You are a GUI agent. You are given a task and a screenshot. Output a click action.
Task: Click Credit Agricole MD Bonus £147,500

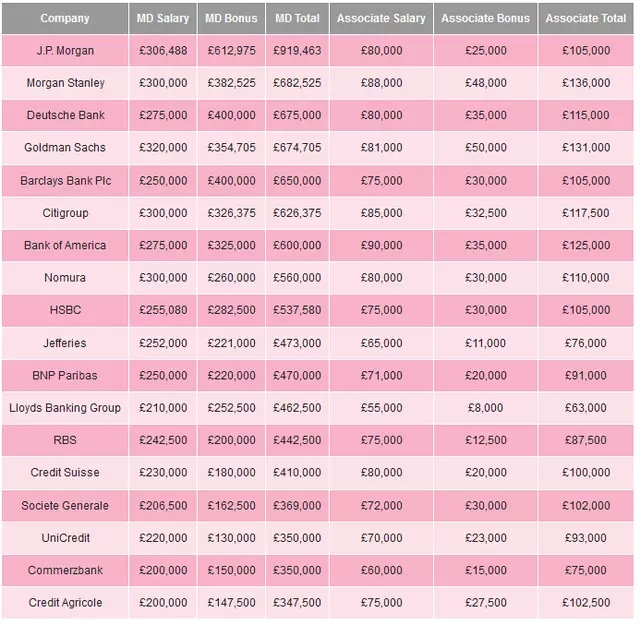click(x=231, y=602)
